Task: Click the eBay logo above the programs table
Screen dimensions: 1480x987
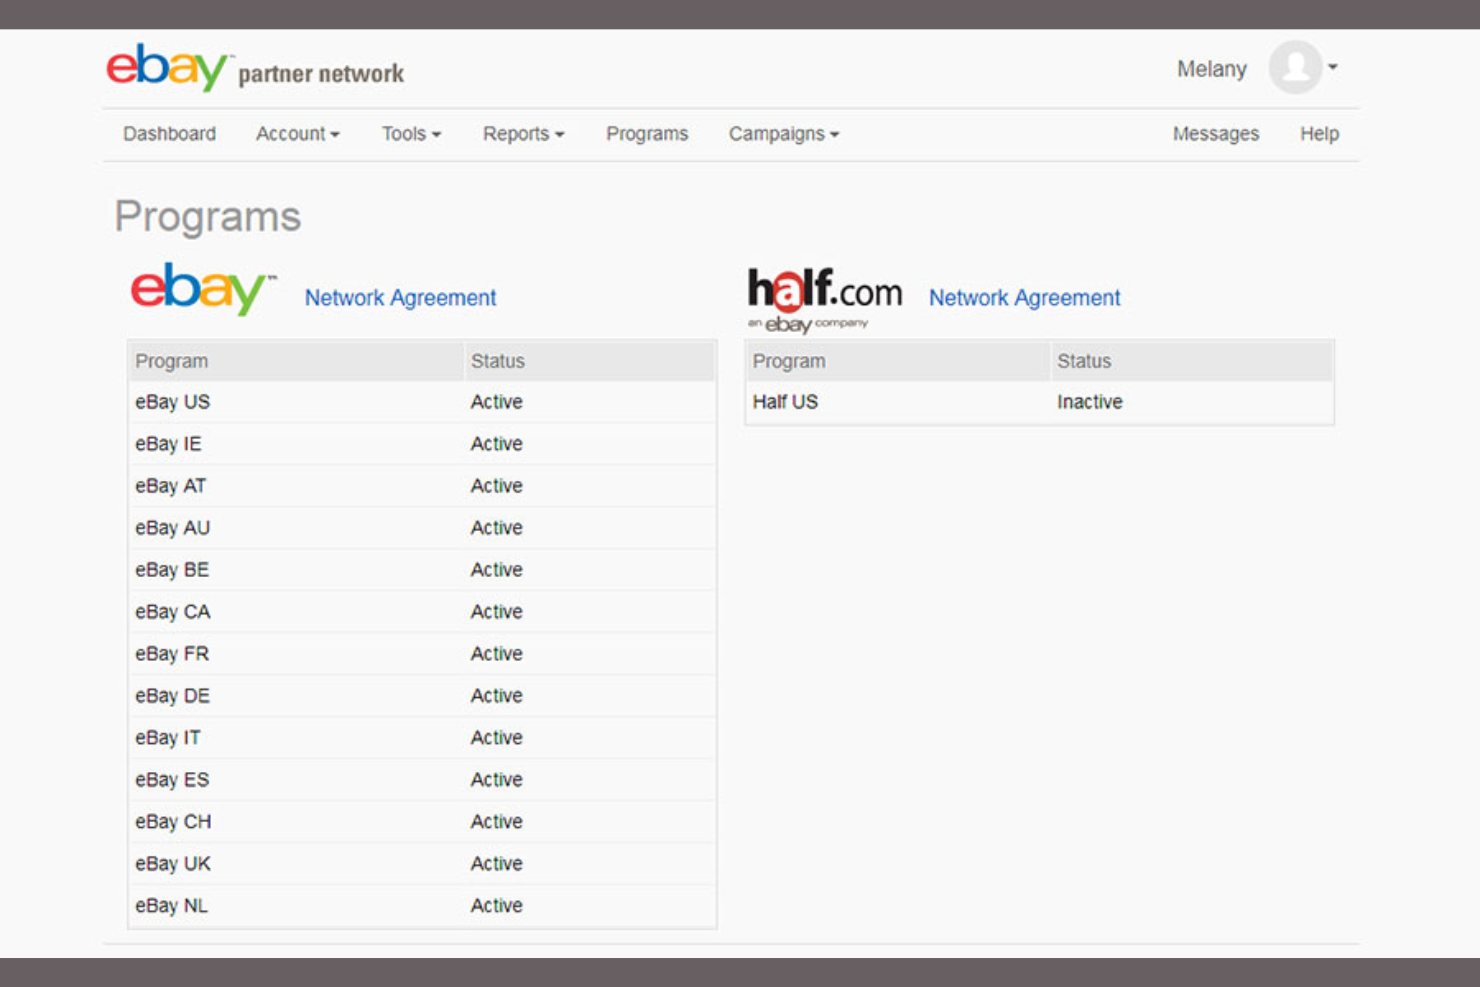Action: click(203, 289)
